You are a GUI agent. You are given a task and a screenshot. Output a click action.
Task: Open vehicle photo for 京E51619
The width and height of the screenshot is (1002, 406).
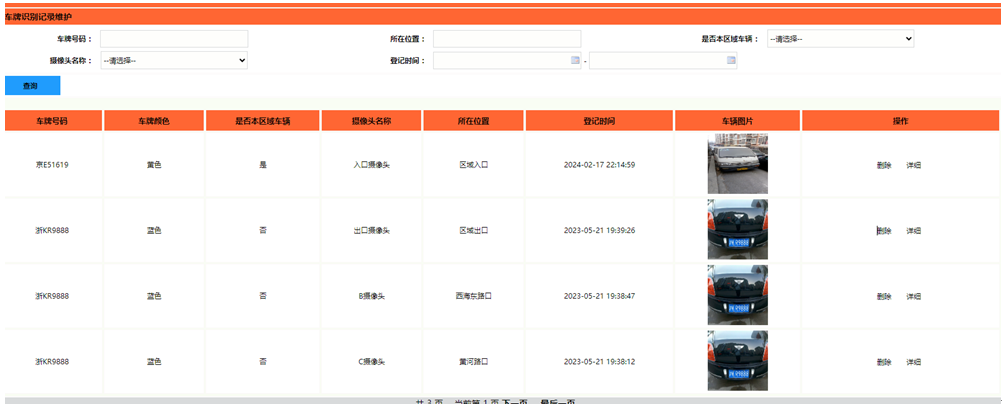[x=737, y=164]
